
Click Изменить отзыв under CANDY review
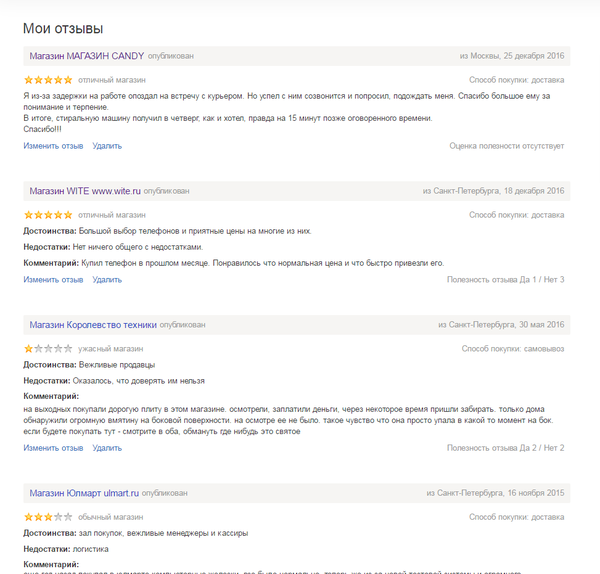tap(53, 146)
